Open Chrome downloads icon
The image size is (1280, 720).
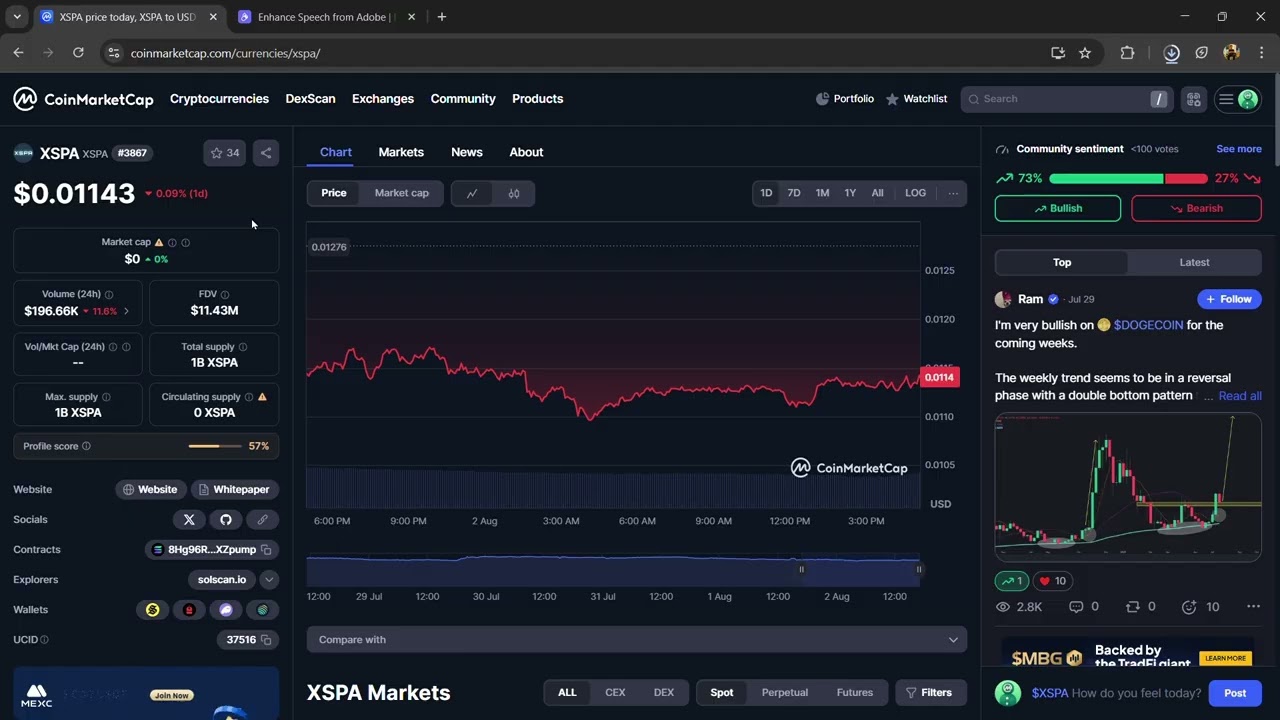pos(1172,53)
